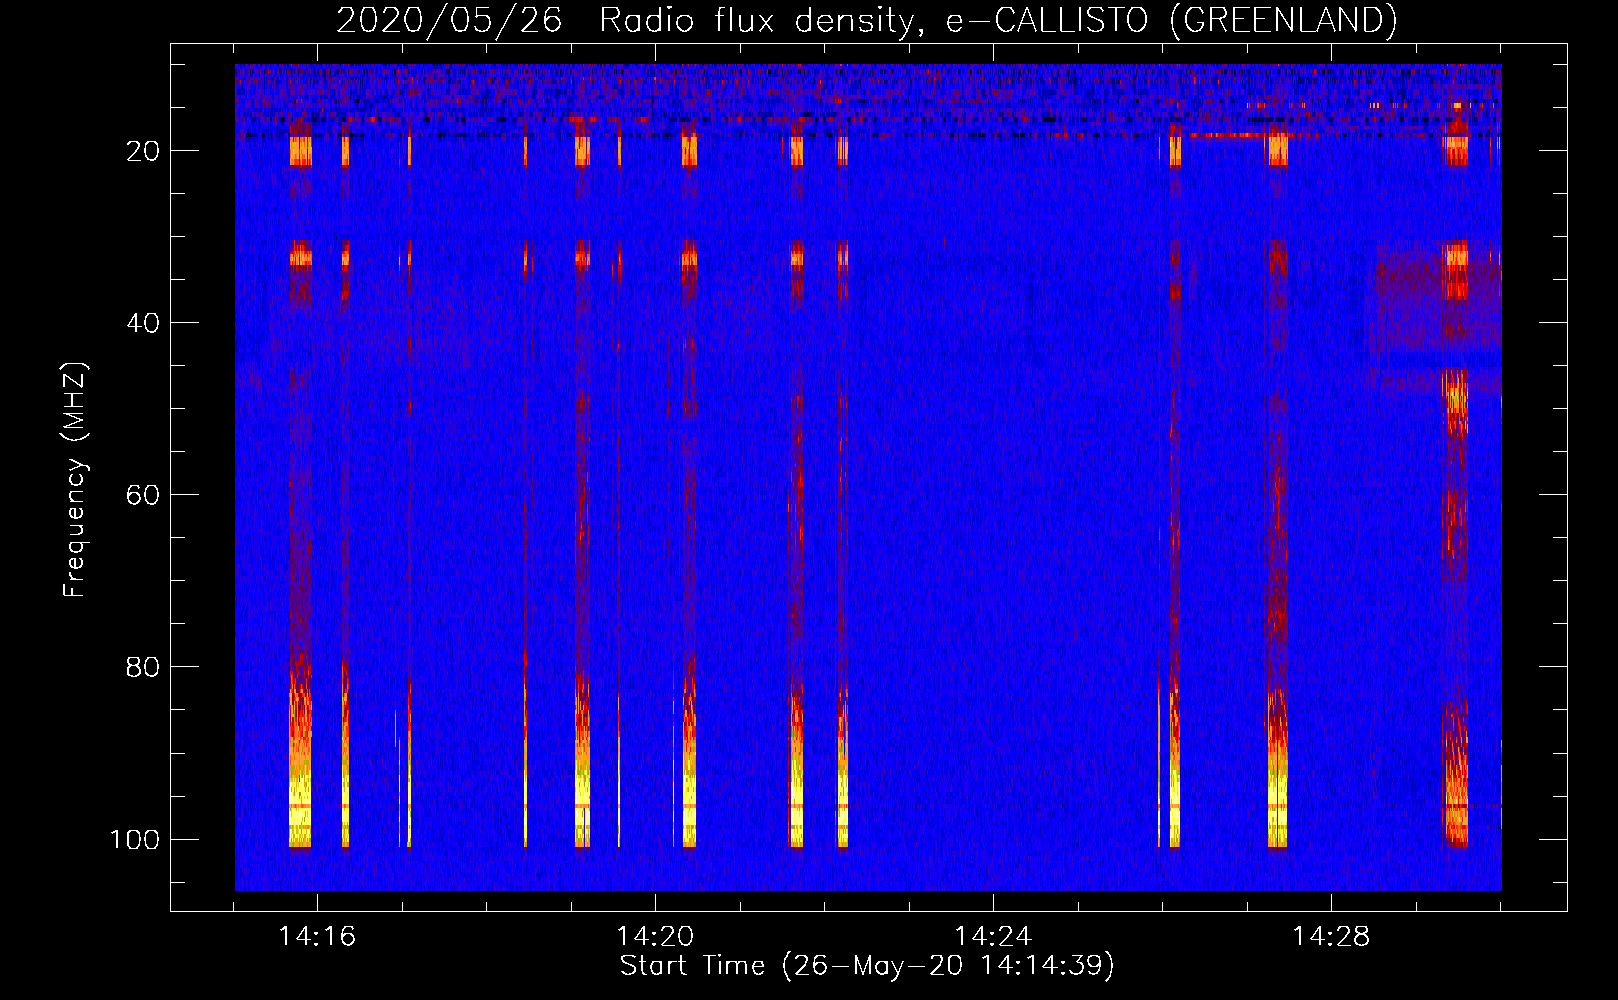
Task: Click the 'Frequency (MHZ)' axis label
Action: pos(76,480)
